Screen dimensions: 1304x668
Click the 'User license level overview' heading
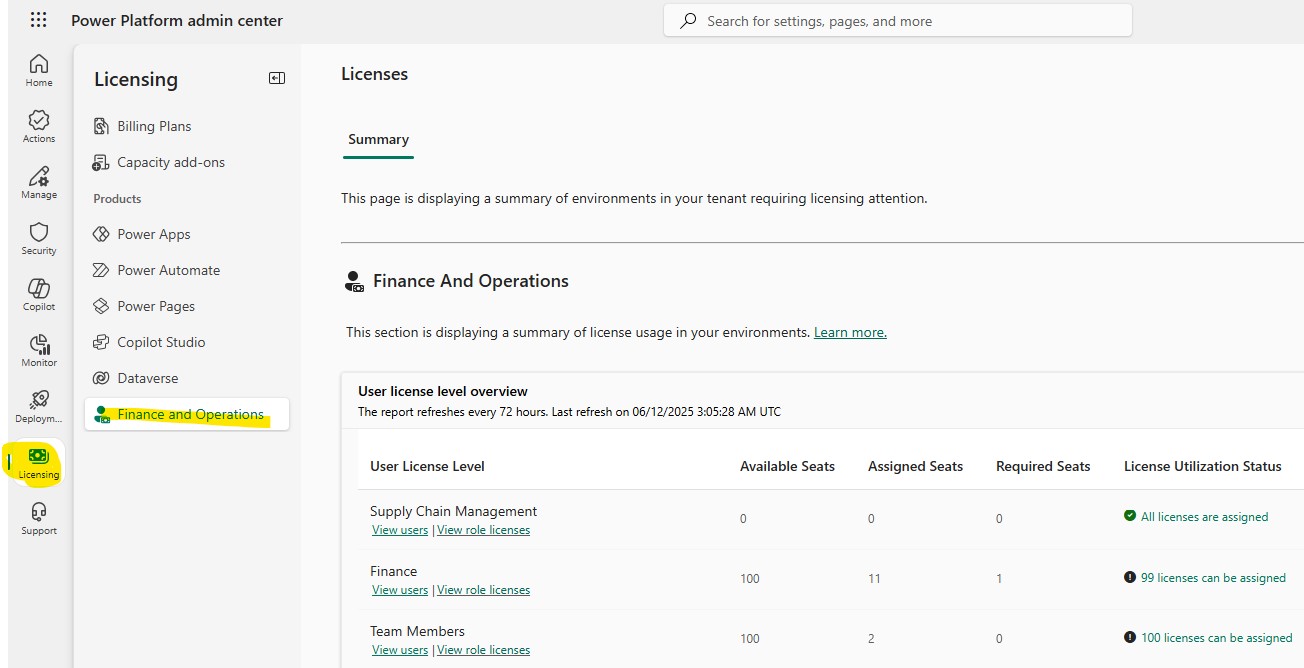(443, 391)
